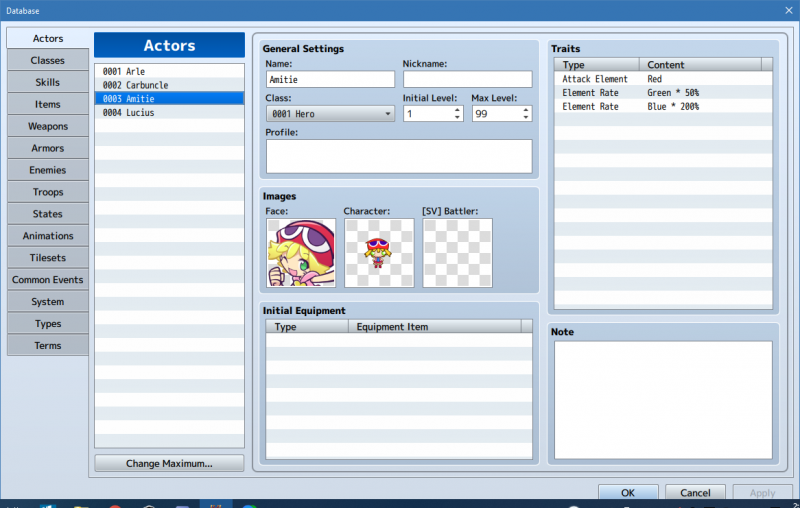The width and height of the screenshot is (800, 508).
Task: Open the Terms tab
Action: click(x=48, y=345)
